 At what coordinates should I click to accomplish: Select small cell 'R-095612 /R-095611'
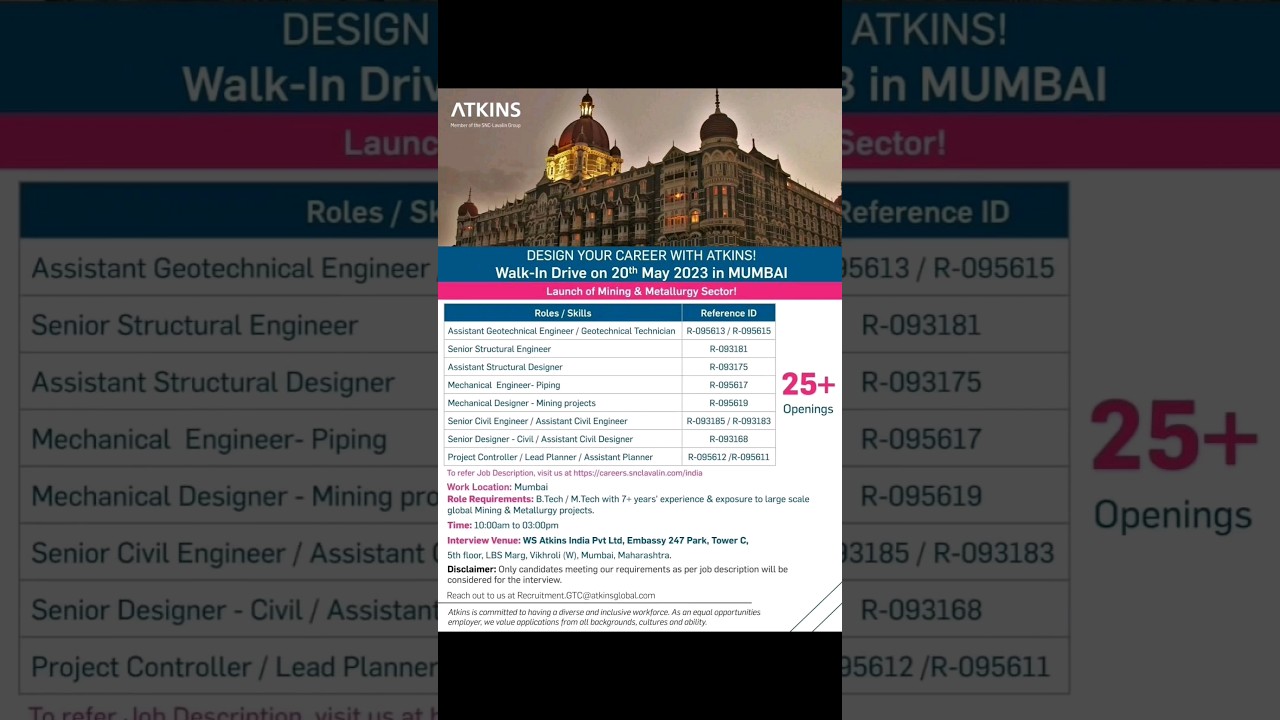click(728, 457)
